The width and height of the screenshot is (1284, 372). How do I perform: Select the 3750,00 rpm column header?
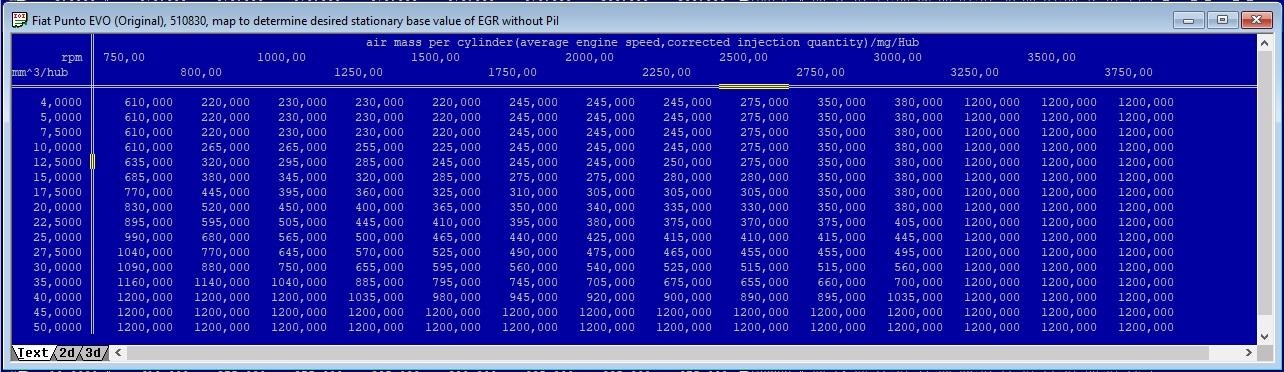[x=1128, y=72]
